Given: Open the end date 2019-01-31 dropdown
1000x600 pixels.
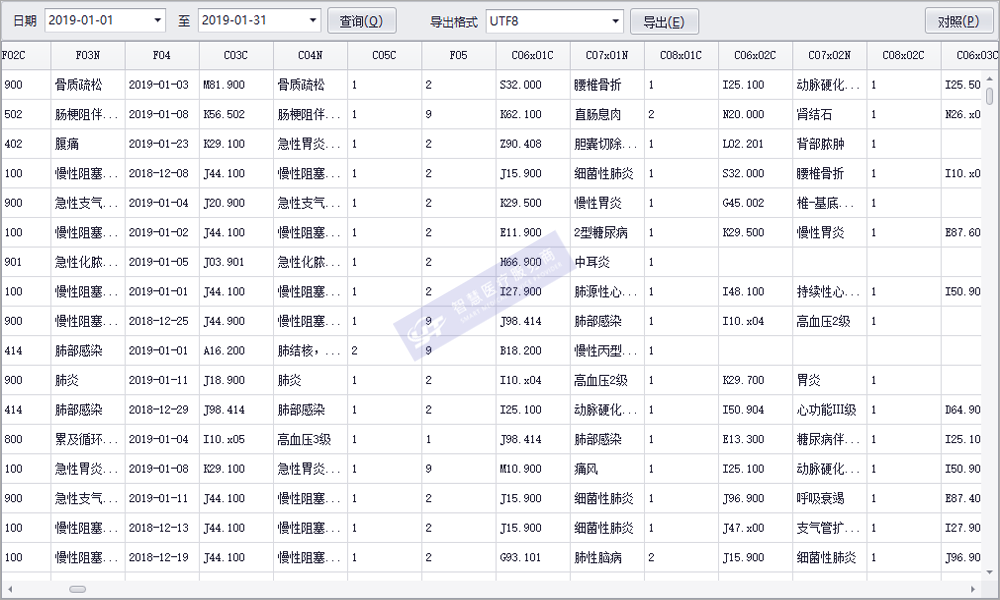Looking at the screenshot, I should (x=312, y=21).
